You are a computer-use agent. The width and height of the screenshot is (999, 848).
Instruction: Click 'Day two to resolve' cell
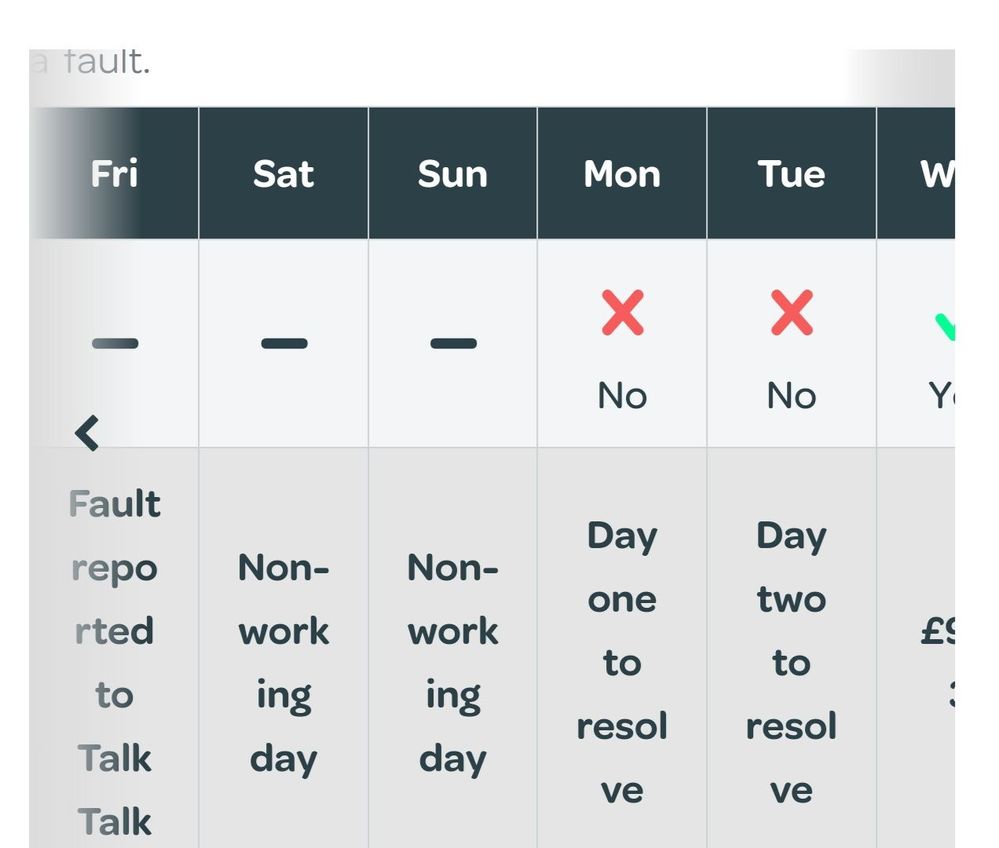tap(791, 648)
